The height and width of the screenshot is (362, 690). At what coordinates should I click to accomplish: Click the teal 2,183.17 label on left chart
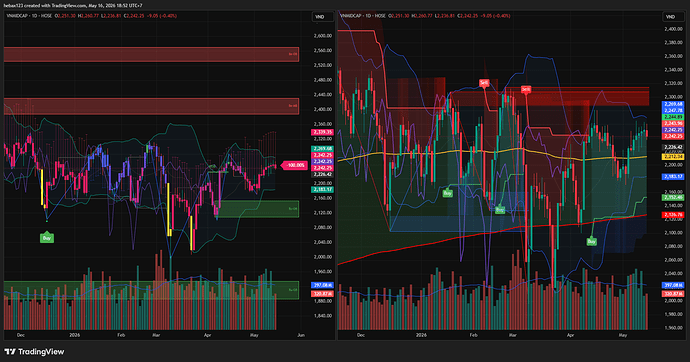(323, 190)
